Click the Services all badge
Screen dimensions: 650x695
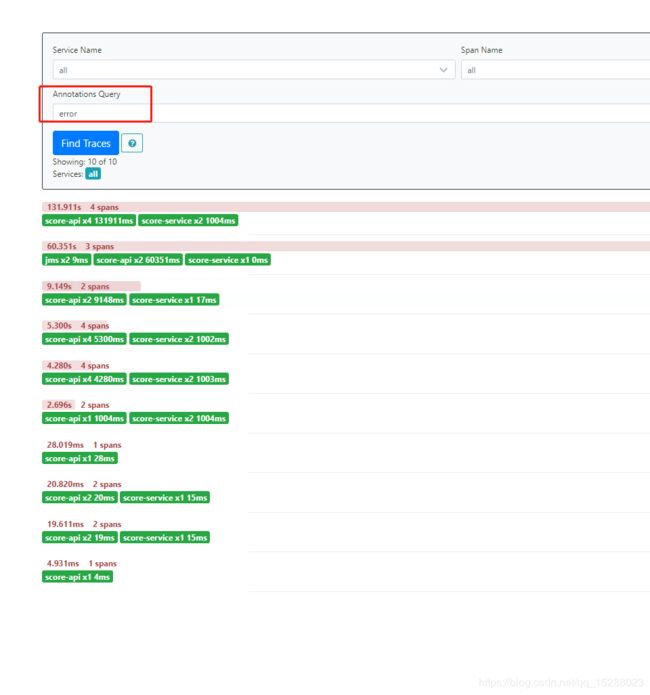pos(93,174)
